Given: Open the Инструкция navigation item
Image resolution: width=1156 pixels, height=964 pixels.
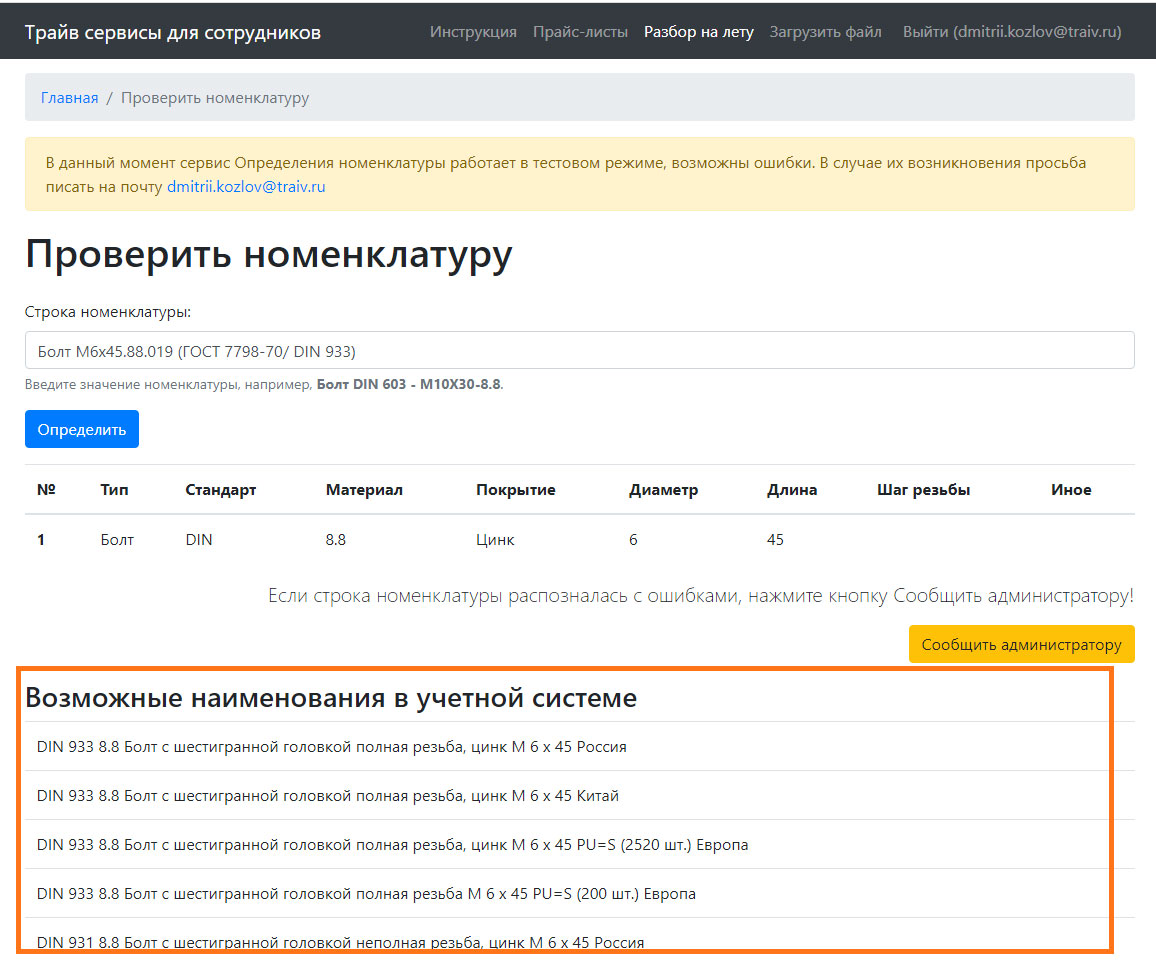Looking at the screenshot, I should tap(473, 32).
